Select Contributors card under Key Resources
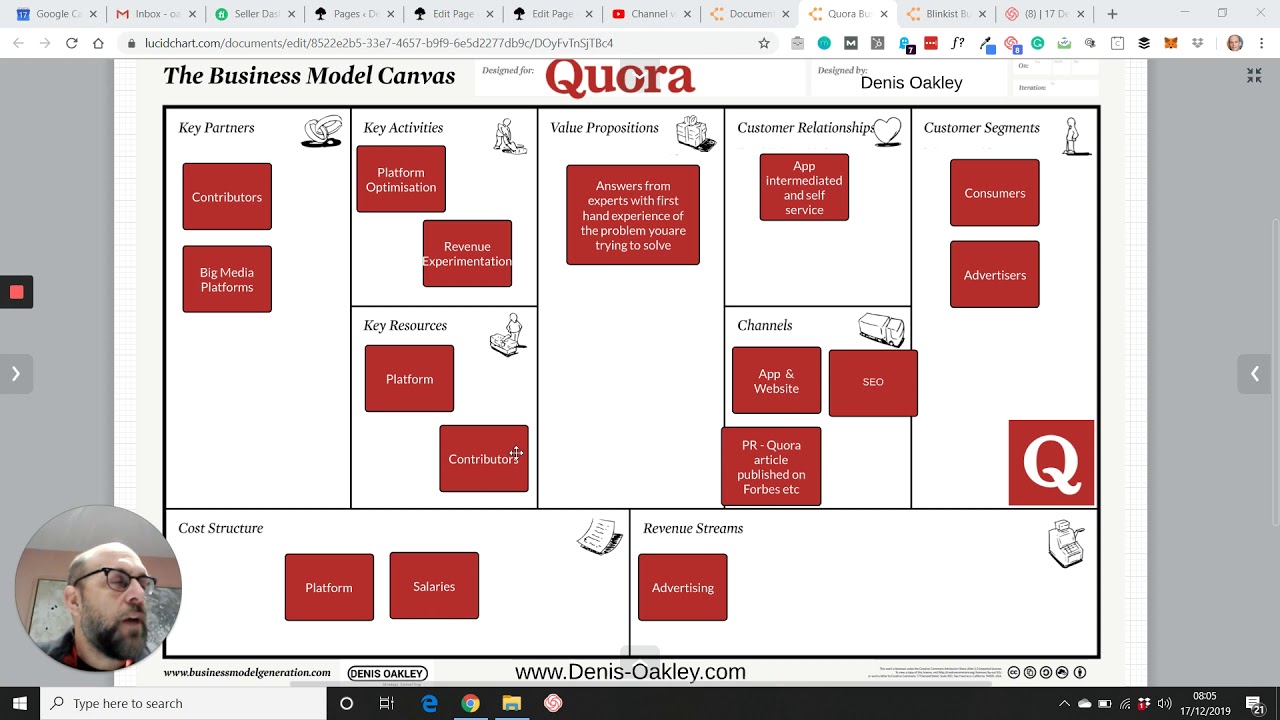This screenshot has width=1280, height=720. pyautogui.click(x=484, y=459)
